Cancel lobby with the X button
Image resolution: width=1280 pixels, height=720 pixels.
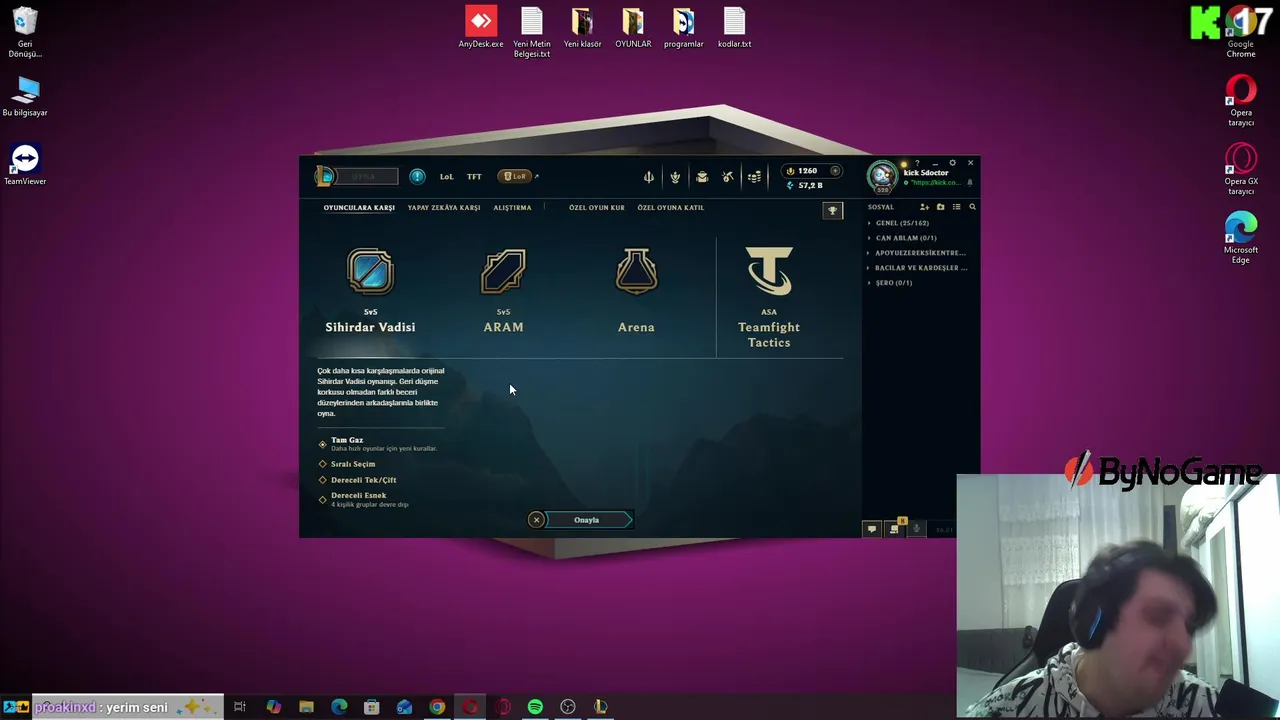(536, 520)
